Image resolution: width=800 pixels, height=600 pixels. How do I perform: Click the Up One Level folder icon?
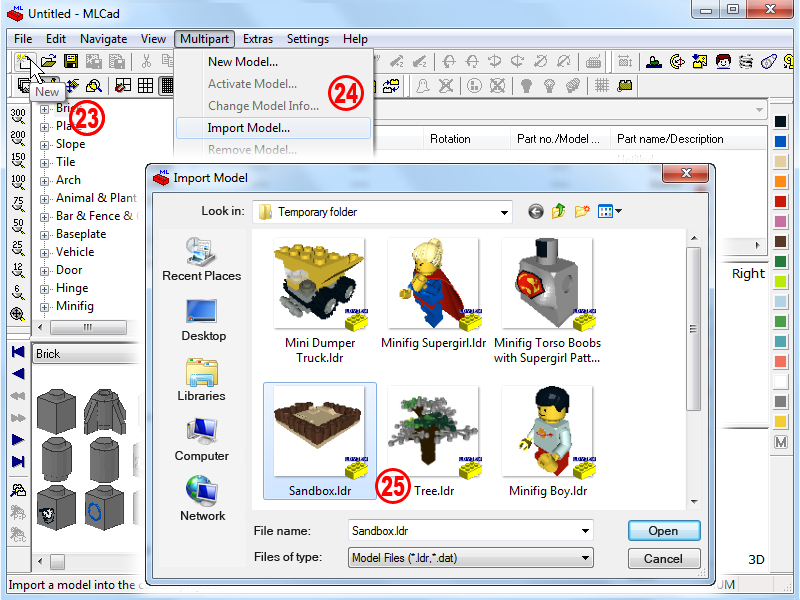click(x=559, y=211)
